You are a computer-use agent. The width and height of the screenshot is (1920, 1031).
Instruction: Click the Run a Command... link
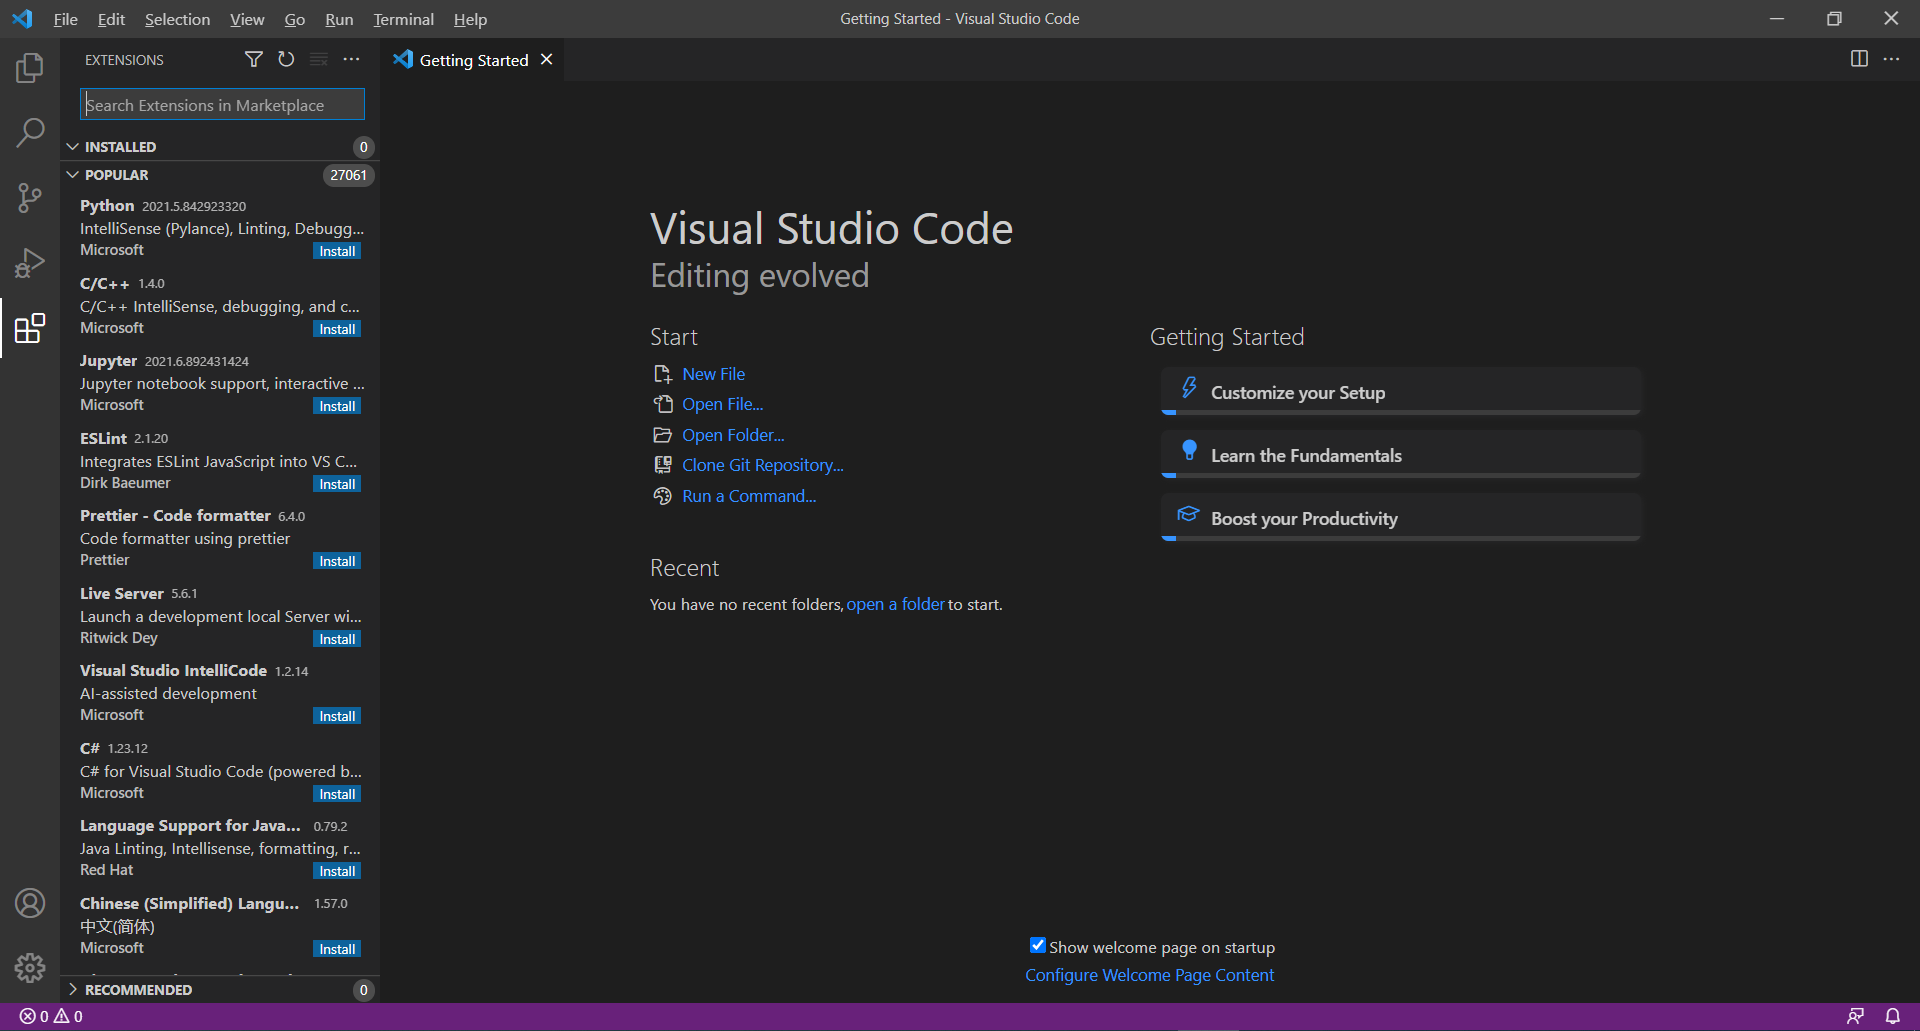[749, 496]
